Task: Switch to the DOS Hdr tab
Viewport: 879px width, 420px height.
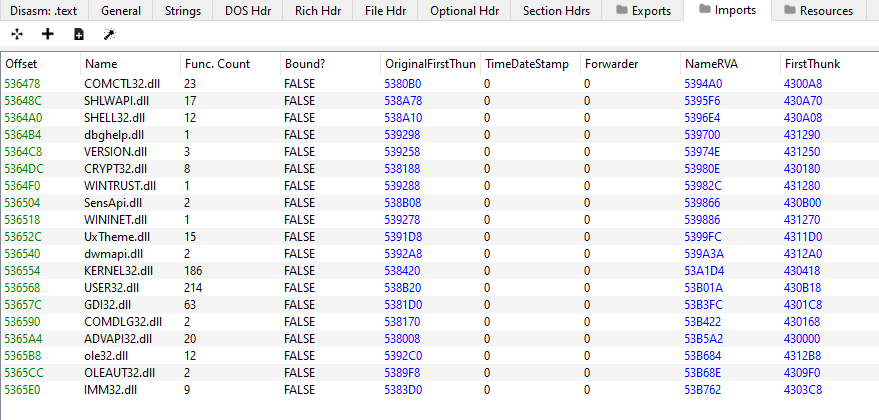Action: pyautogui.click(x=247, y=11)
